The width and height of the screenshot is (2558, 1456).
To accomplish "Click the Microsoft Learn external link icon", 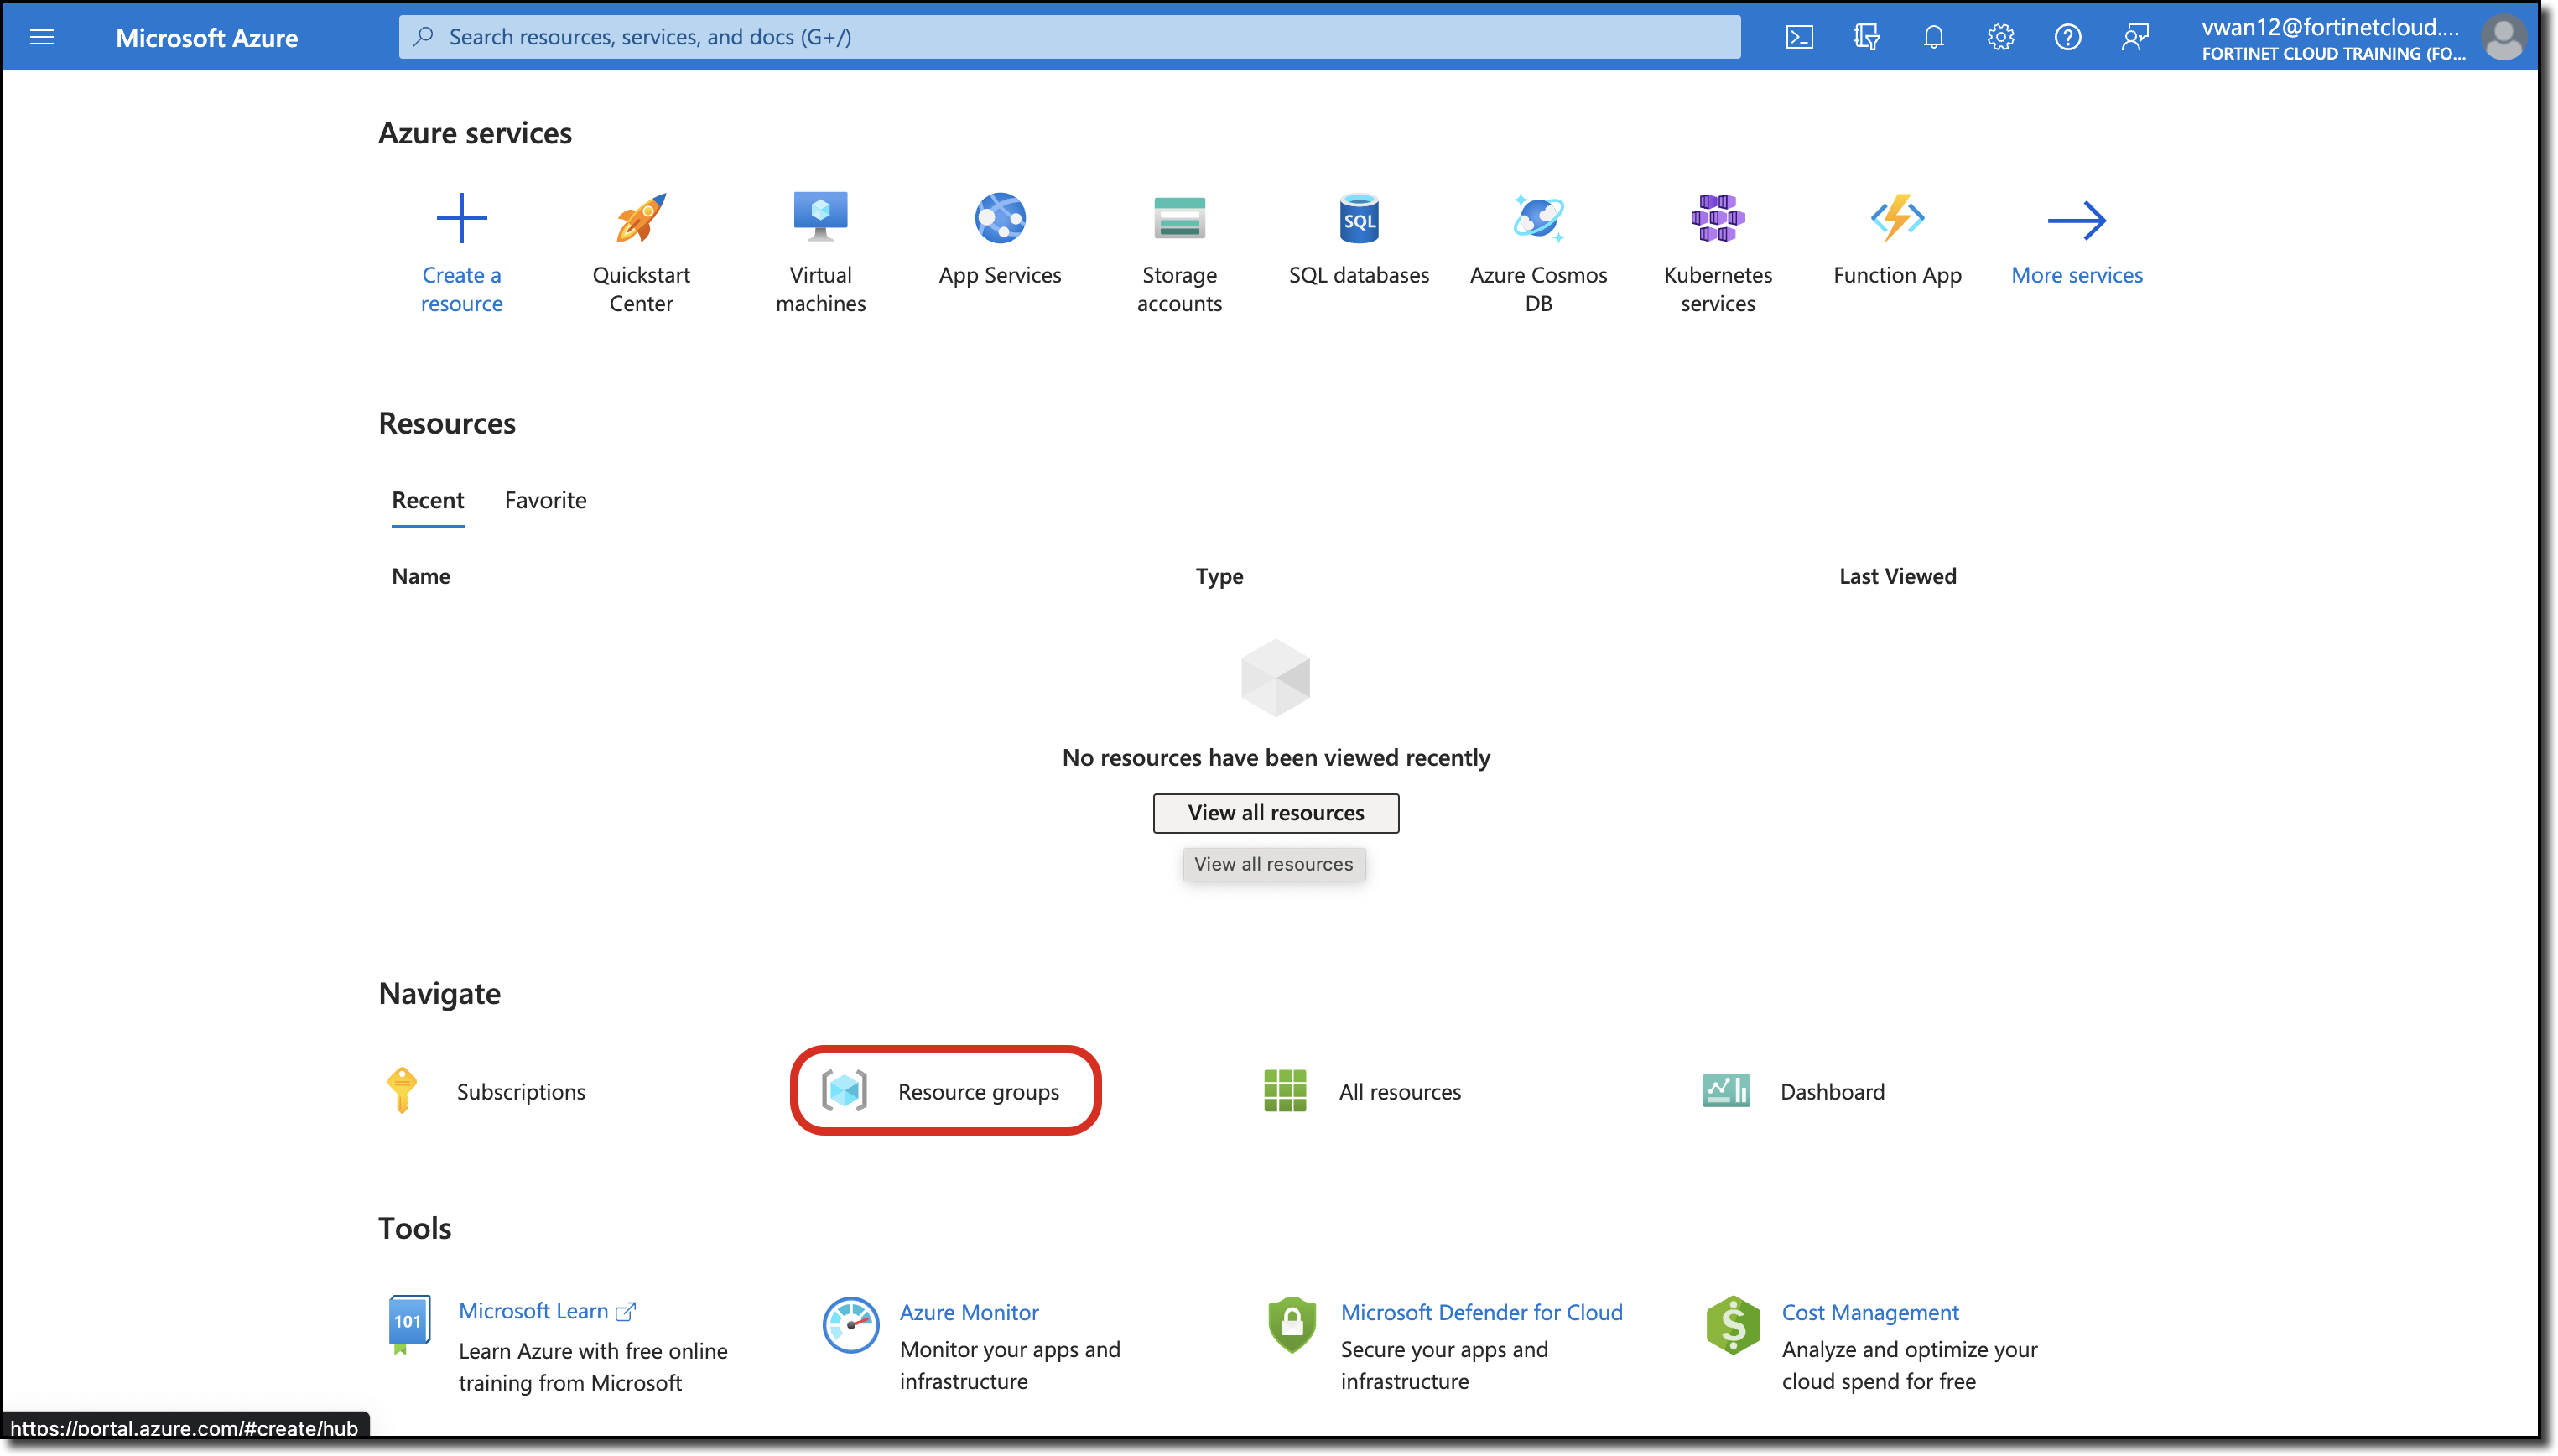I will pos(625,1311).
